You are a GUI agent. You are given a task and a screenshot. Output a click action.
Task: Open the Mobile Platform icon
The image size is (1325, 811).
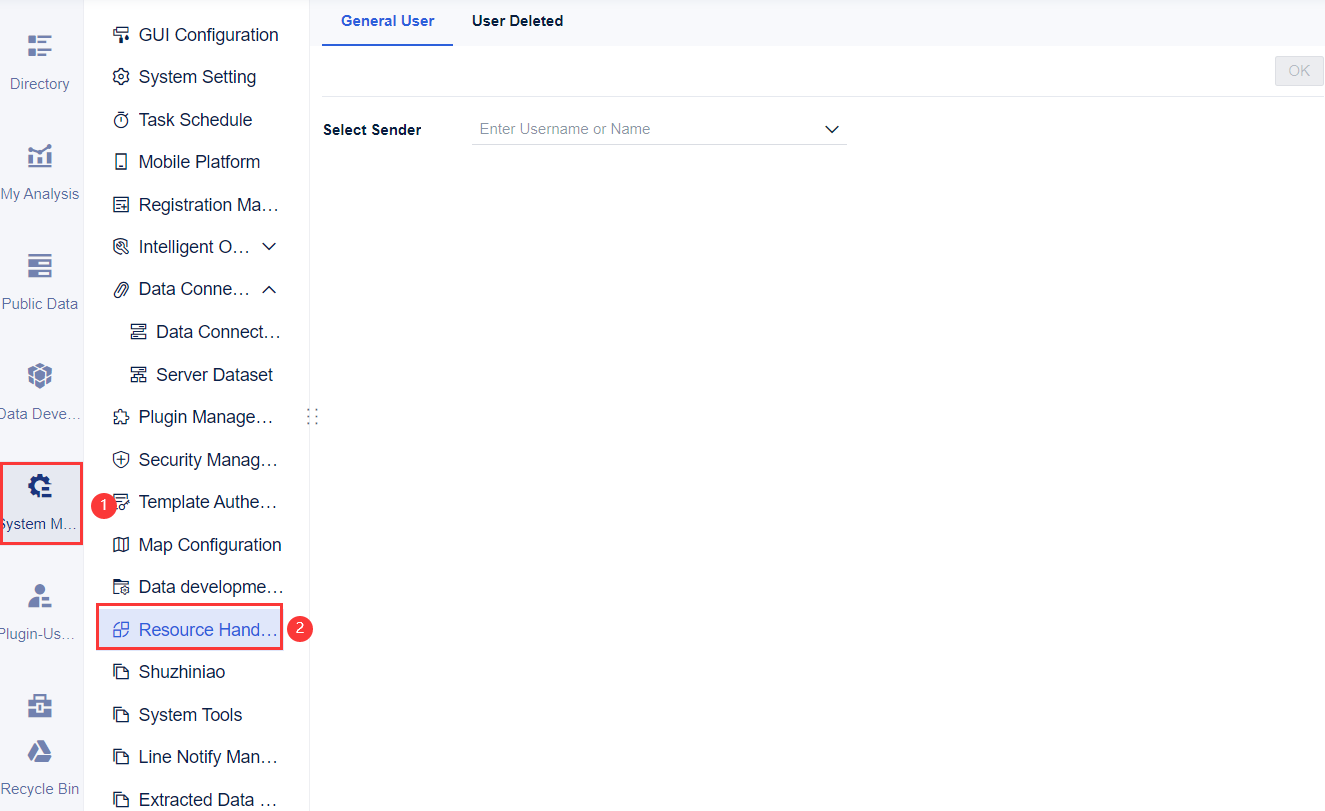click(x=121, y=161)
